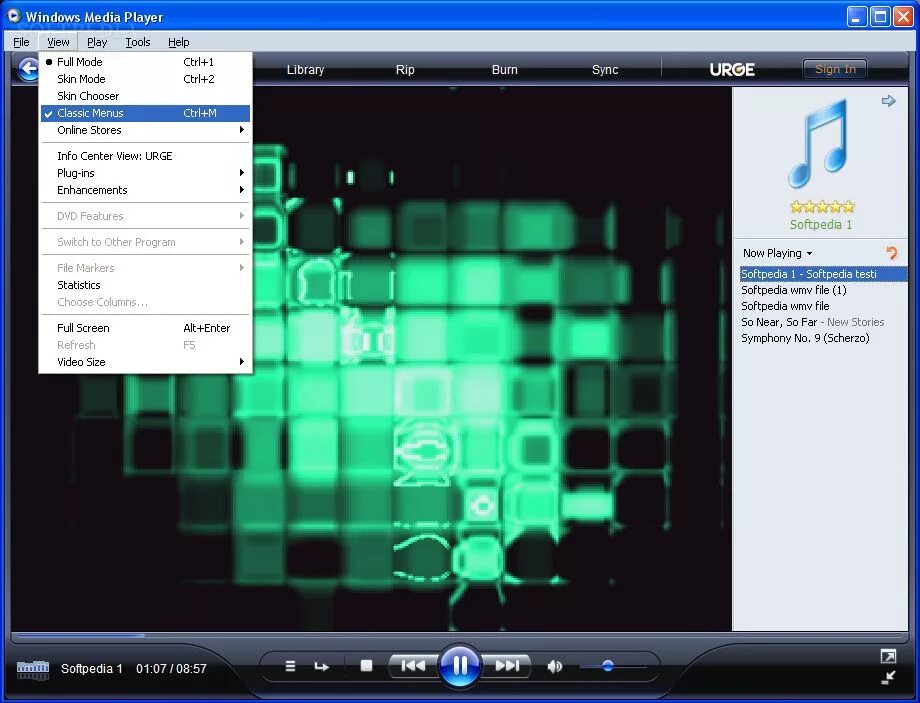Click the Choose Columns menu entry
The width and height of the screenshot is (920, 703).
coord(145,302)
